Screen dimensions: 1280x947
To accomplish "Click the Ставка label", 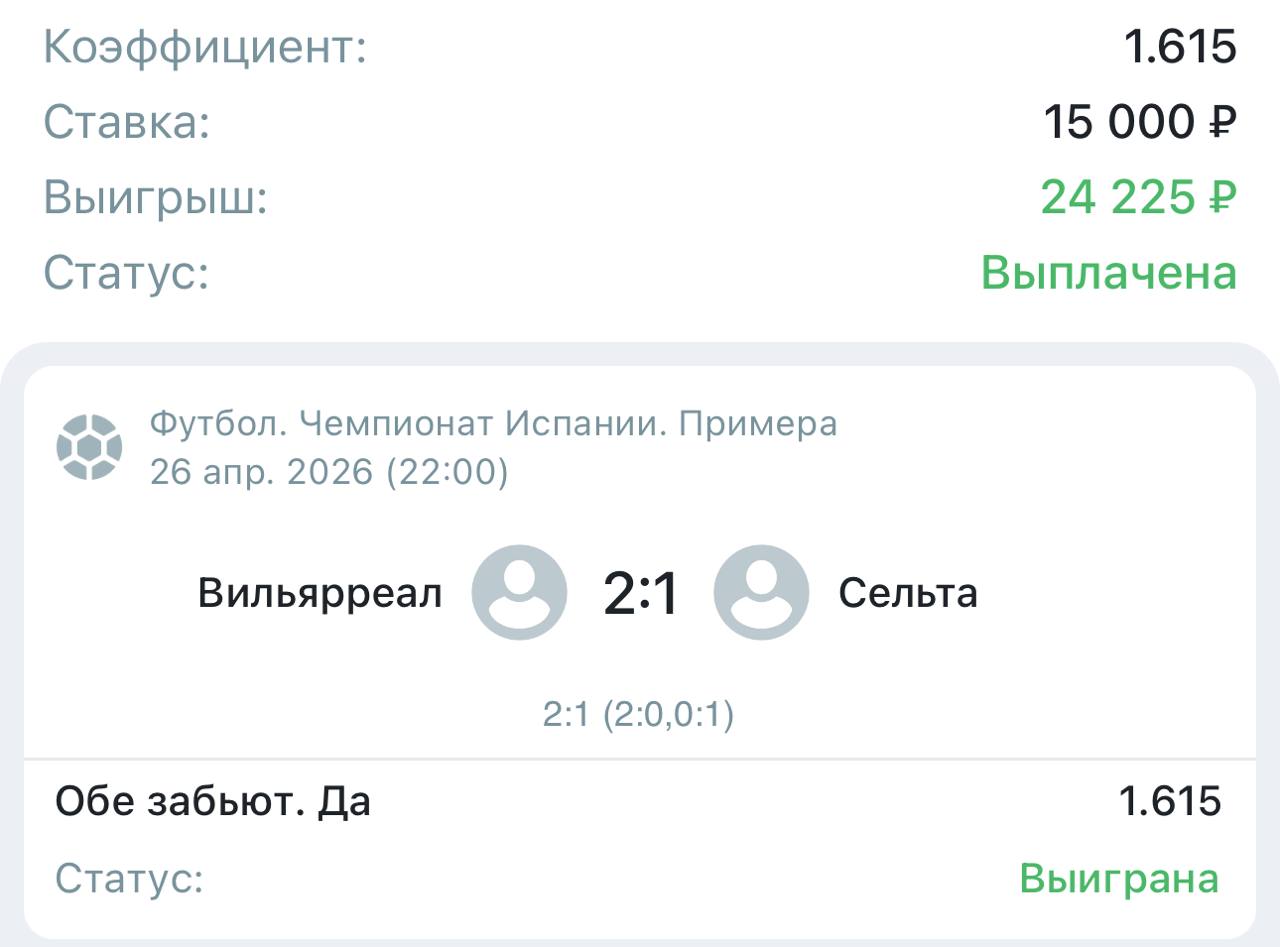I will 127,122.
